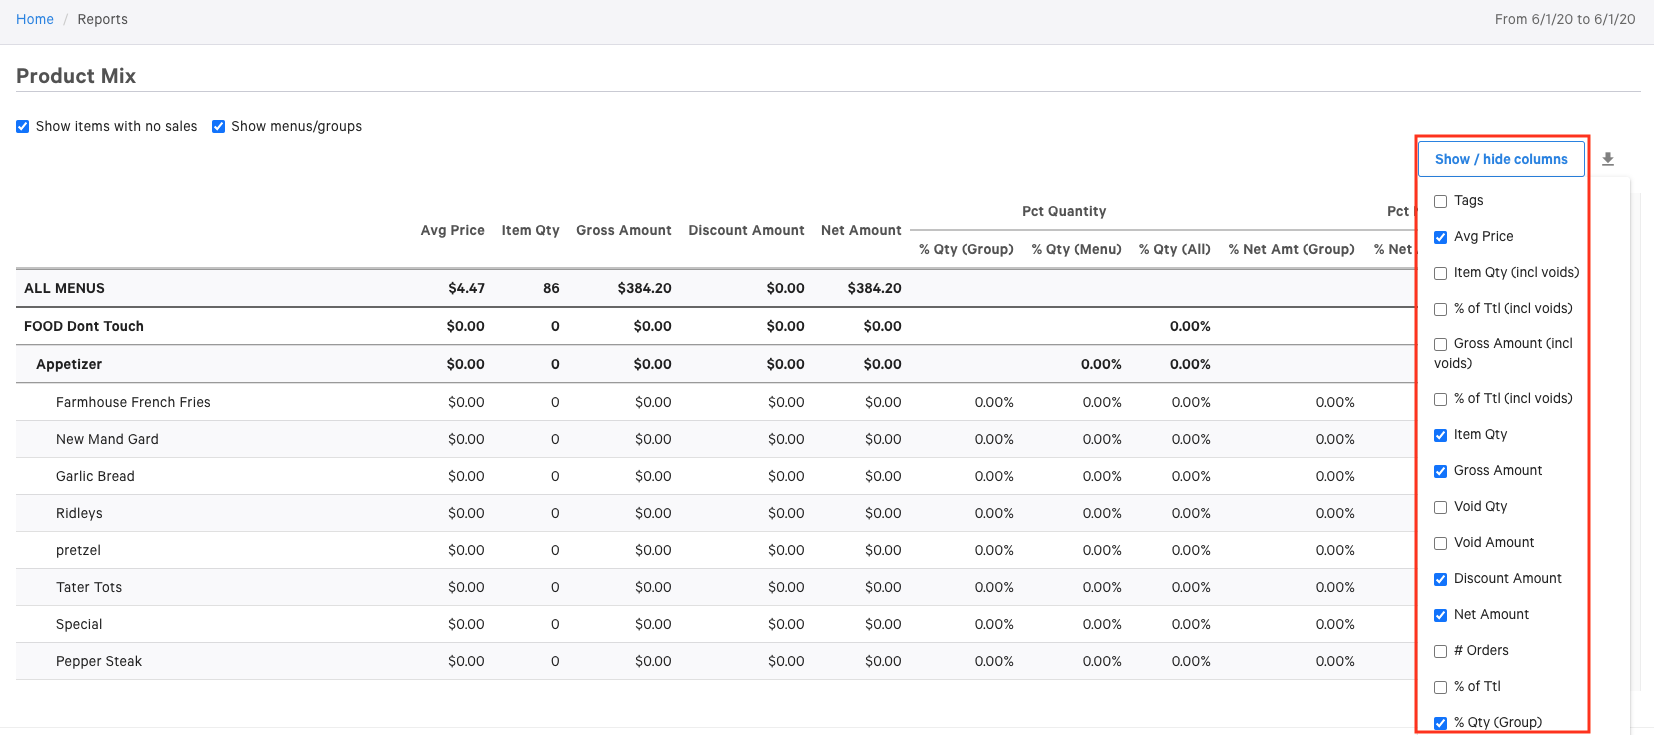The height and width of the screenshot is (735, 1654).
Task: Select Tater Tots item row
Action: click(x=715, y=587)
